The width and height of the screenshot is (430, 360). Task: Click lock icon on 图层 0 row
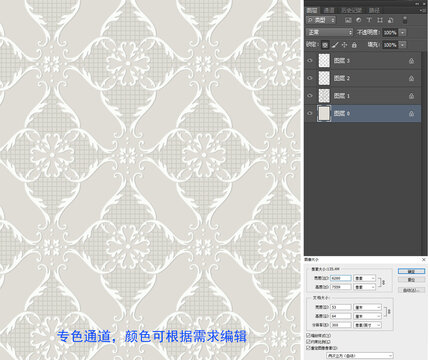pos(411,114)
